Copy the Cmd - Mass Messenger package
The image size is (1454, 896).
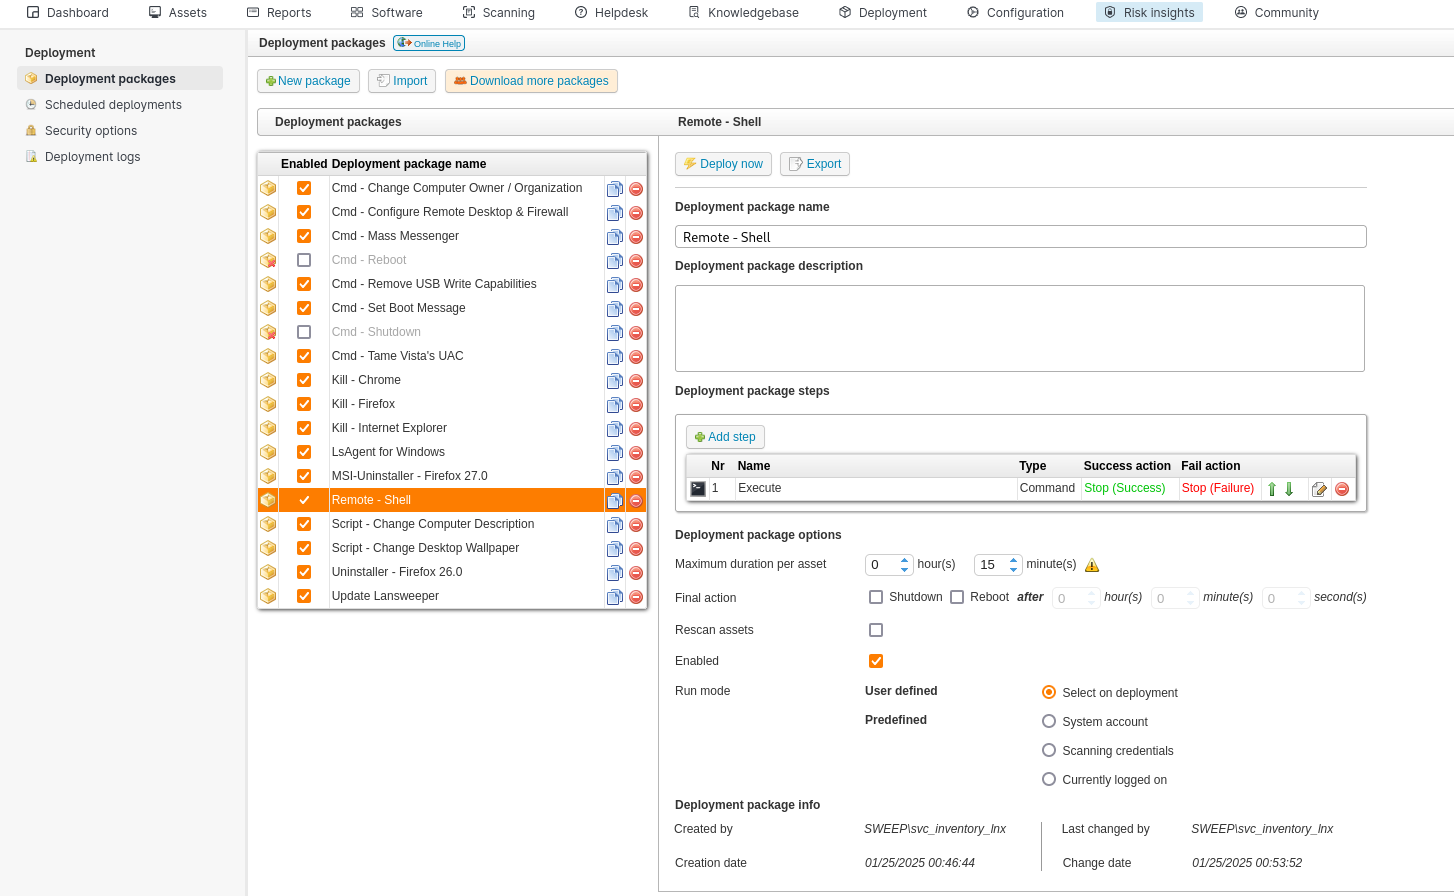click(x=615, y=237)
